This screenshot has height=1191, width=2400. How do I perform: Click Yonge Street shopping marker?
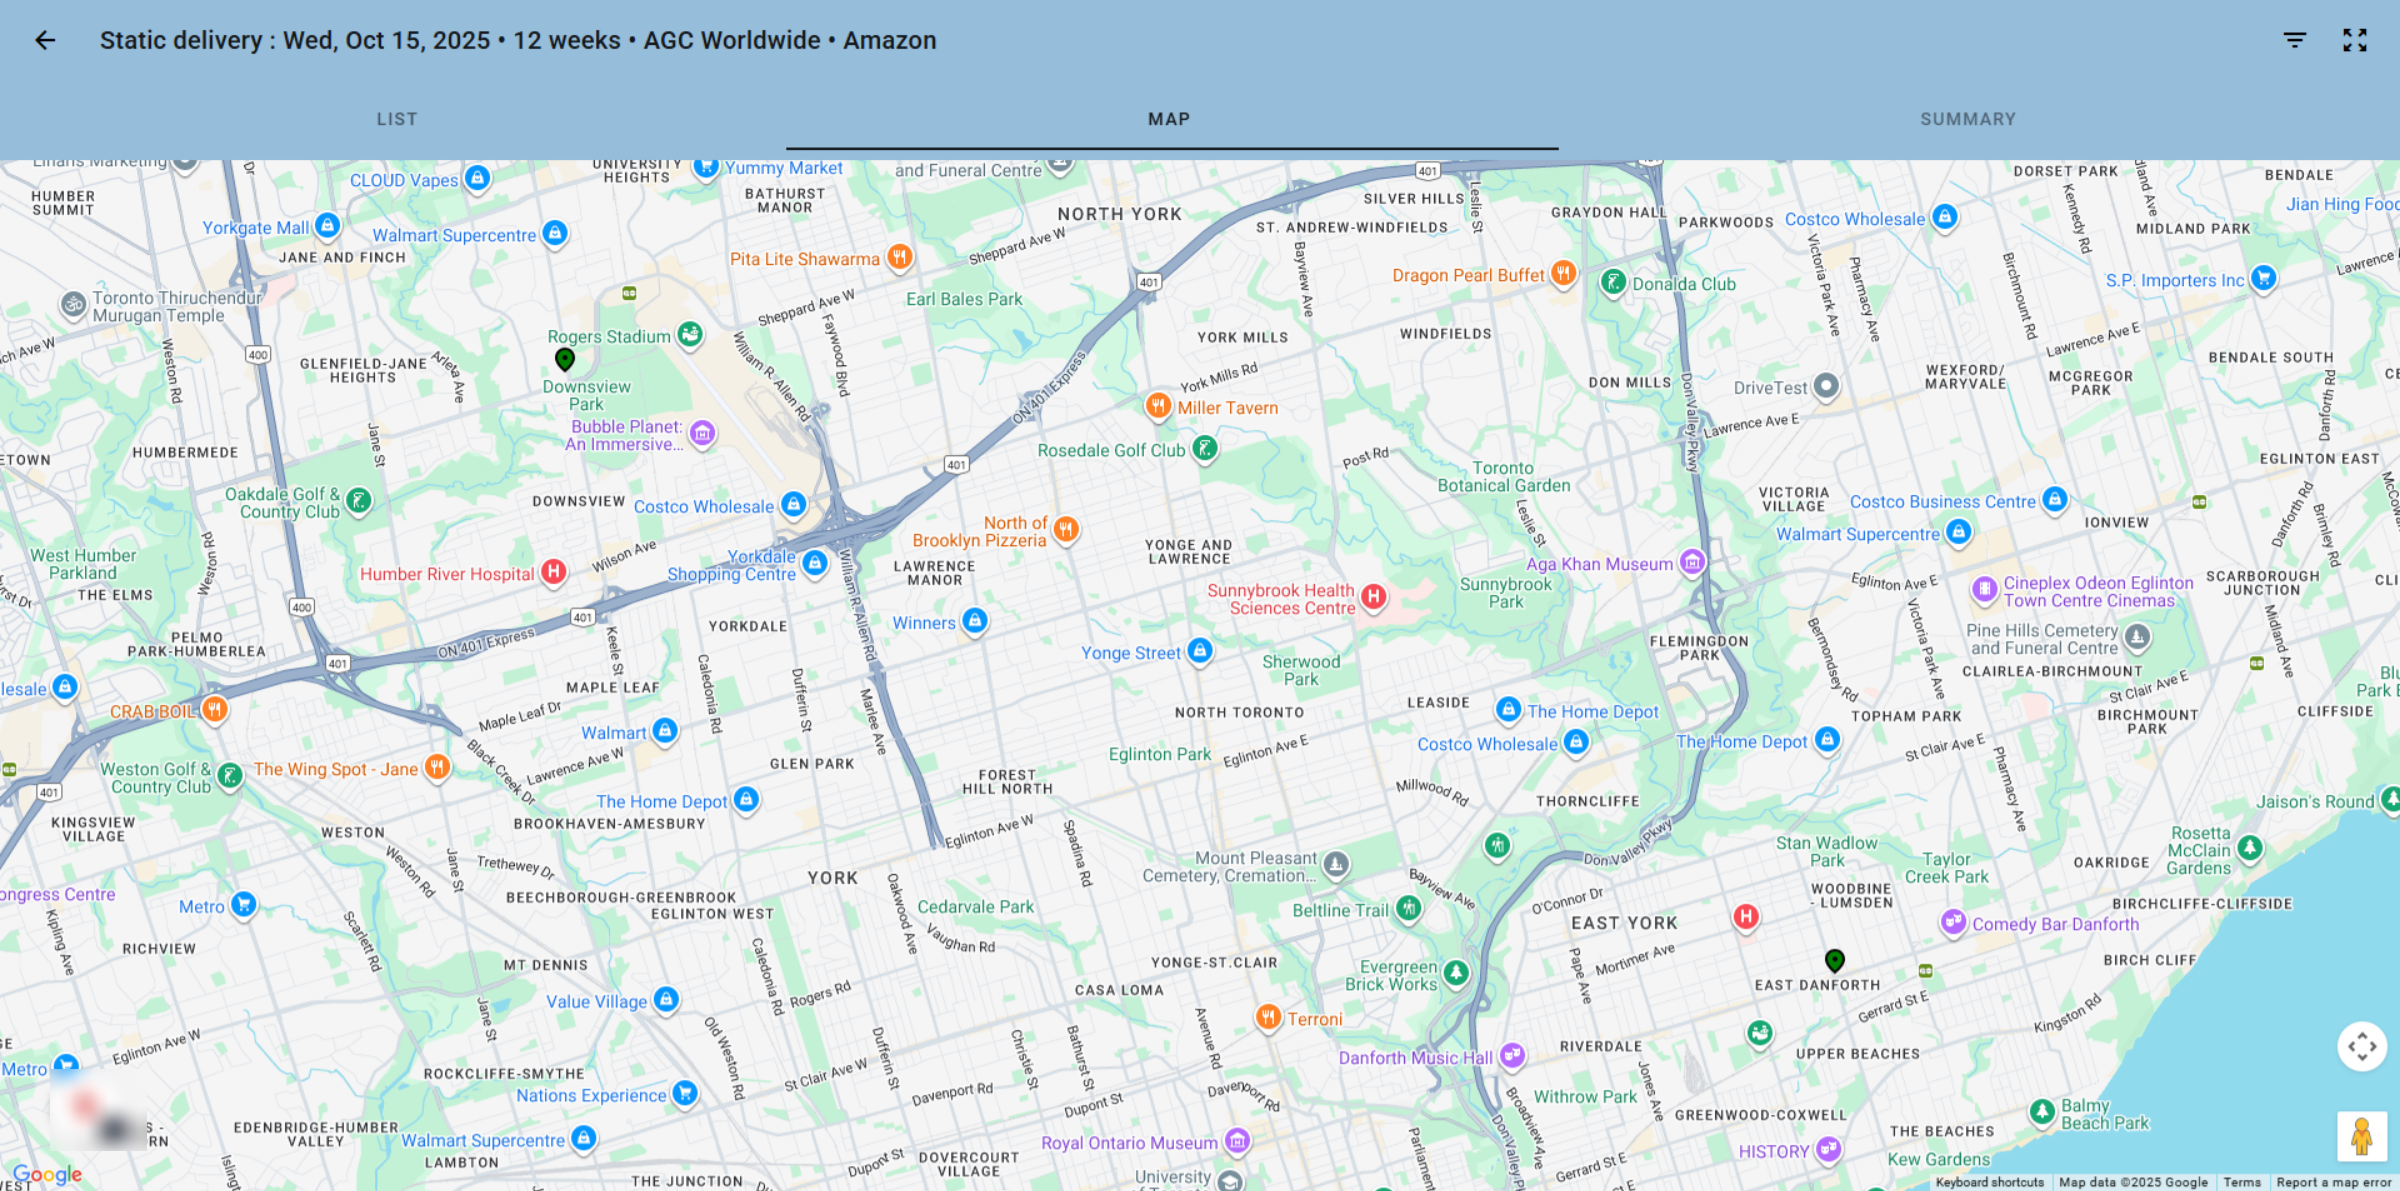[1200, 651]
